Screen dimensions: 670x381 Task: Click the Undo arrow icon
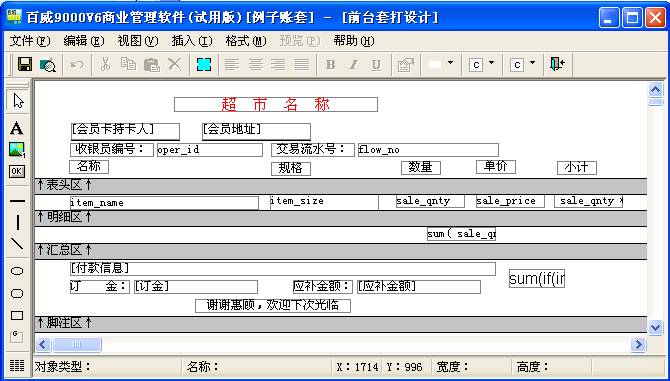tap(77, 65)
